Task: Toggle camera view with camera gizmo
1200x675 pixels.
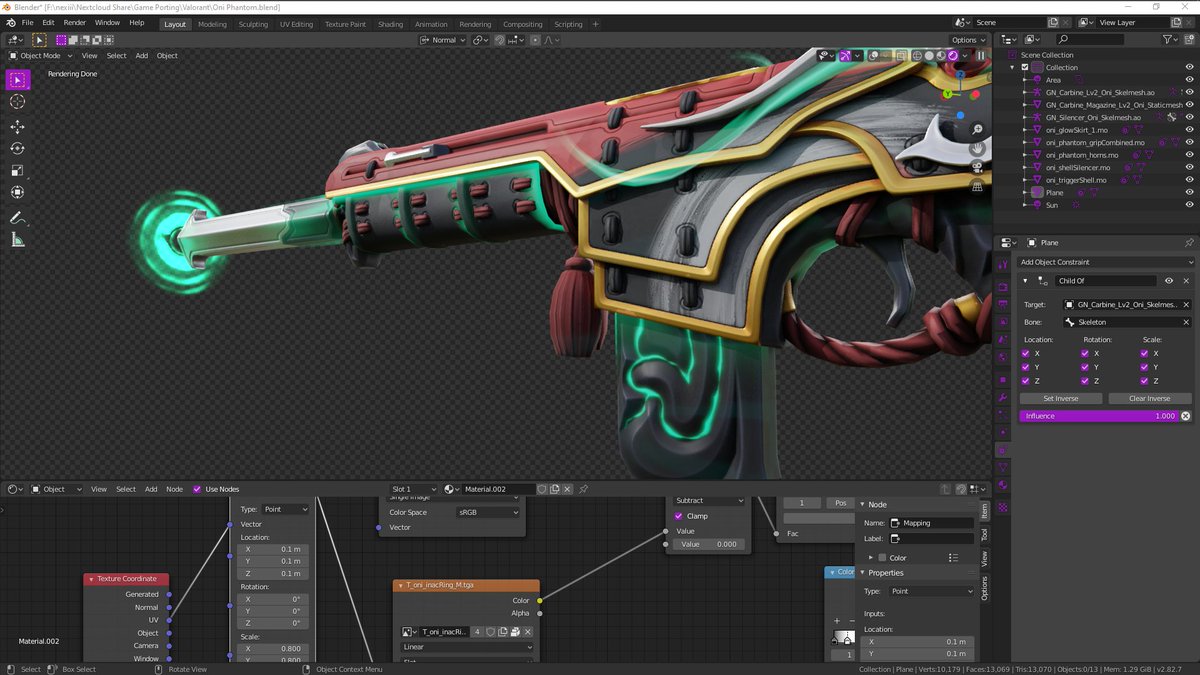Action: coord(978,168)
